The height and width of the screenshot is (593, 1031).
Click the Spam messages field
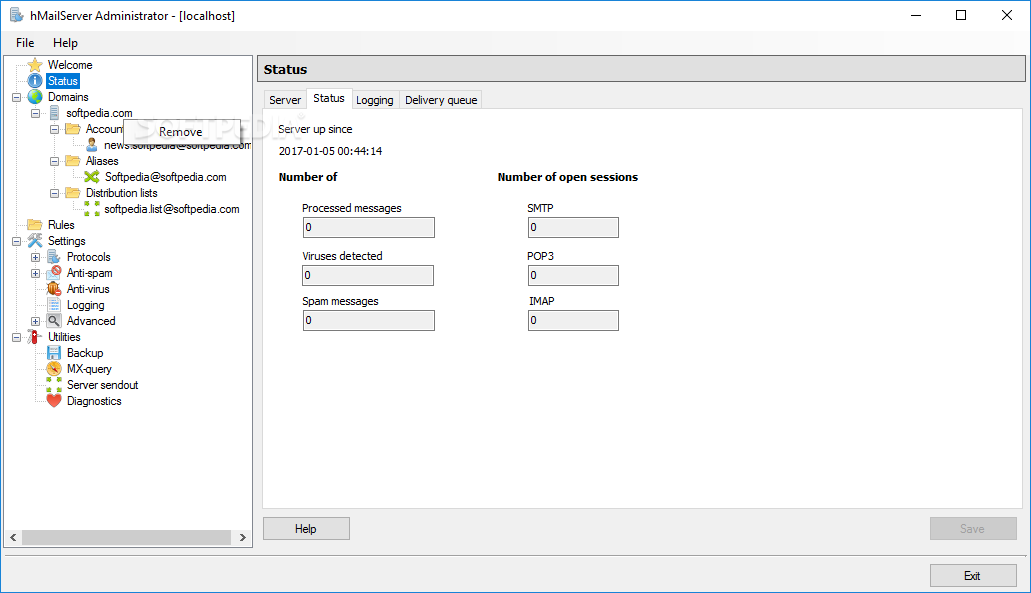(368, 320)
